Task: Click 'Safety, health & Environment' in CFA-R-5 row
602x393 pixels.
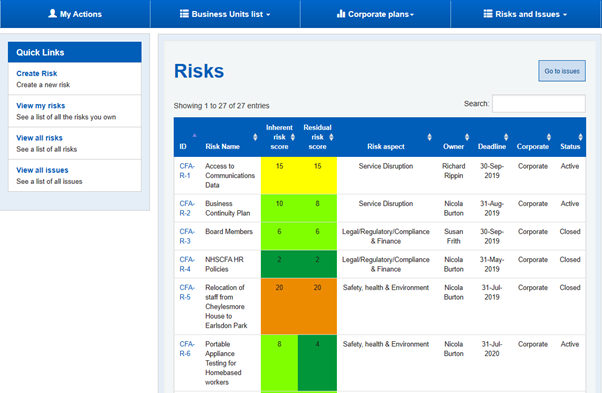Action: [386, 287]
